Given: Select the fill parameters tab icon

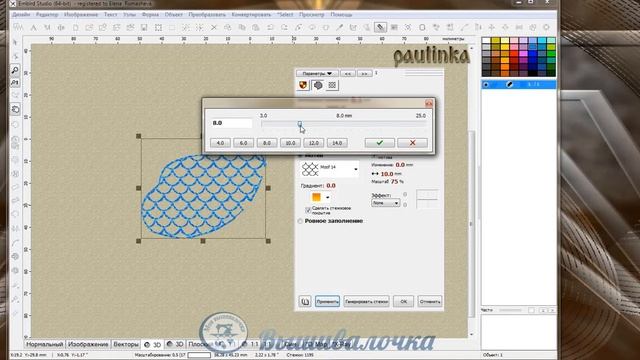Looking at the screenshot, I should (318, 85).
